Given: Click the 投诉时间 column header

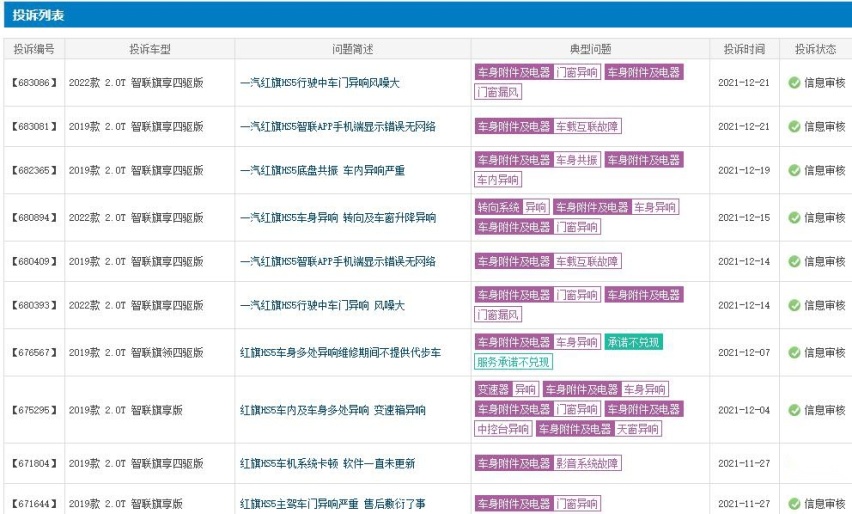Looking at the screenshot, I should tap(744, 49).
